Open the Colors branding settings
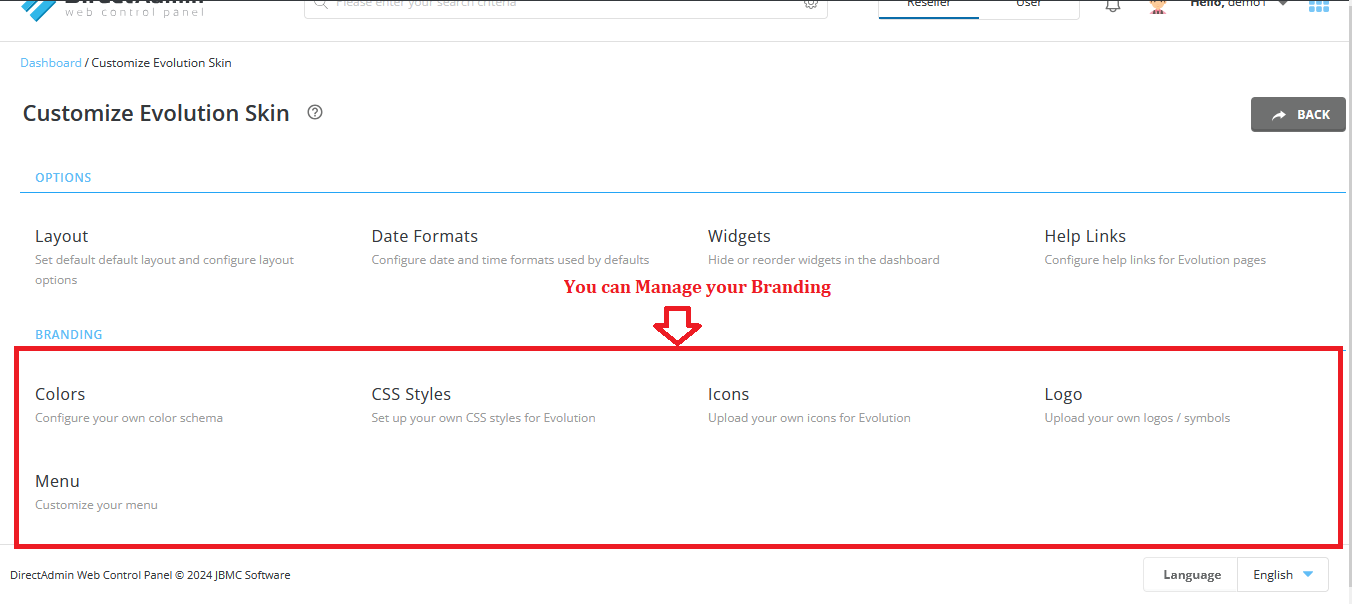 [60, 394]
